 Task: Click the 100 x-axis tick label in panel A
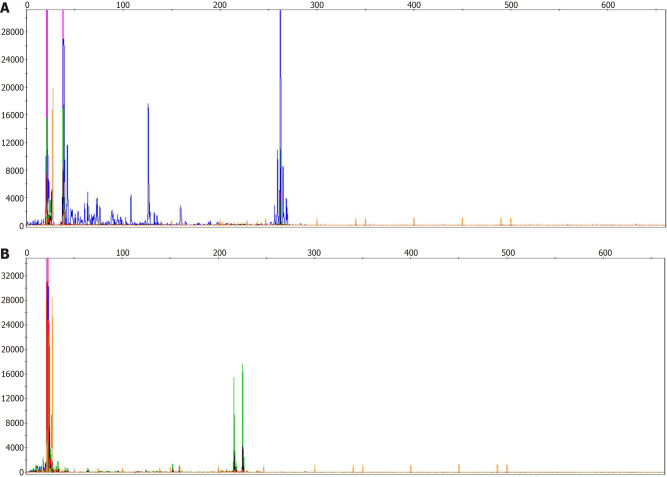pos(123,5)
